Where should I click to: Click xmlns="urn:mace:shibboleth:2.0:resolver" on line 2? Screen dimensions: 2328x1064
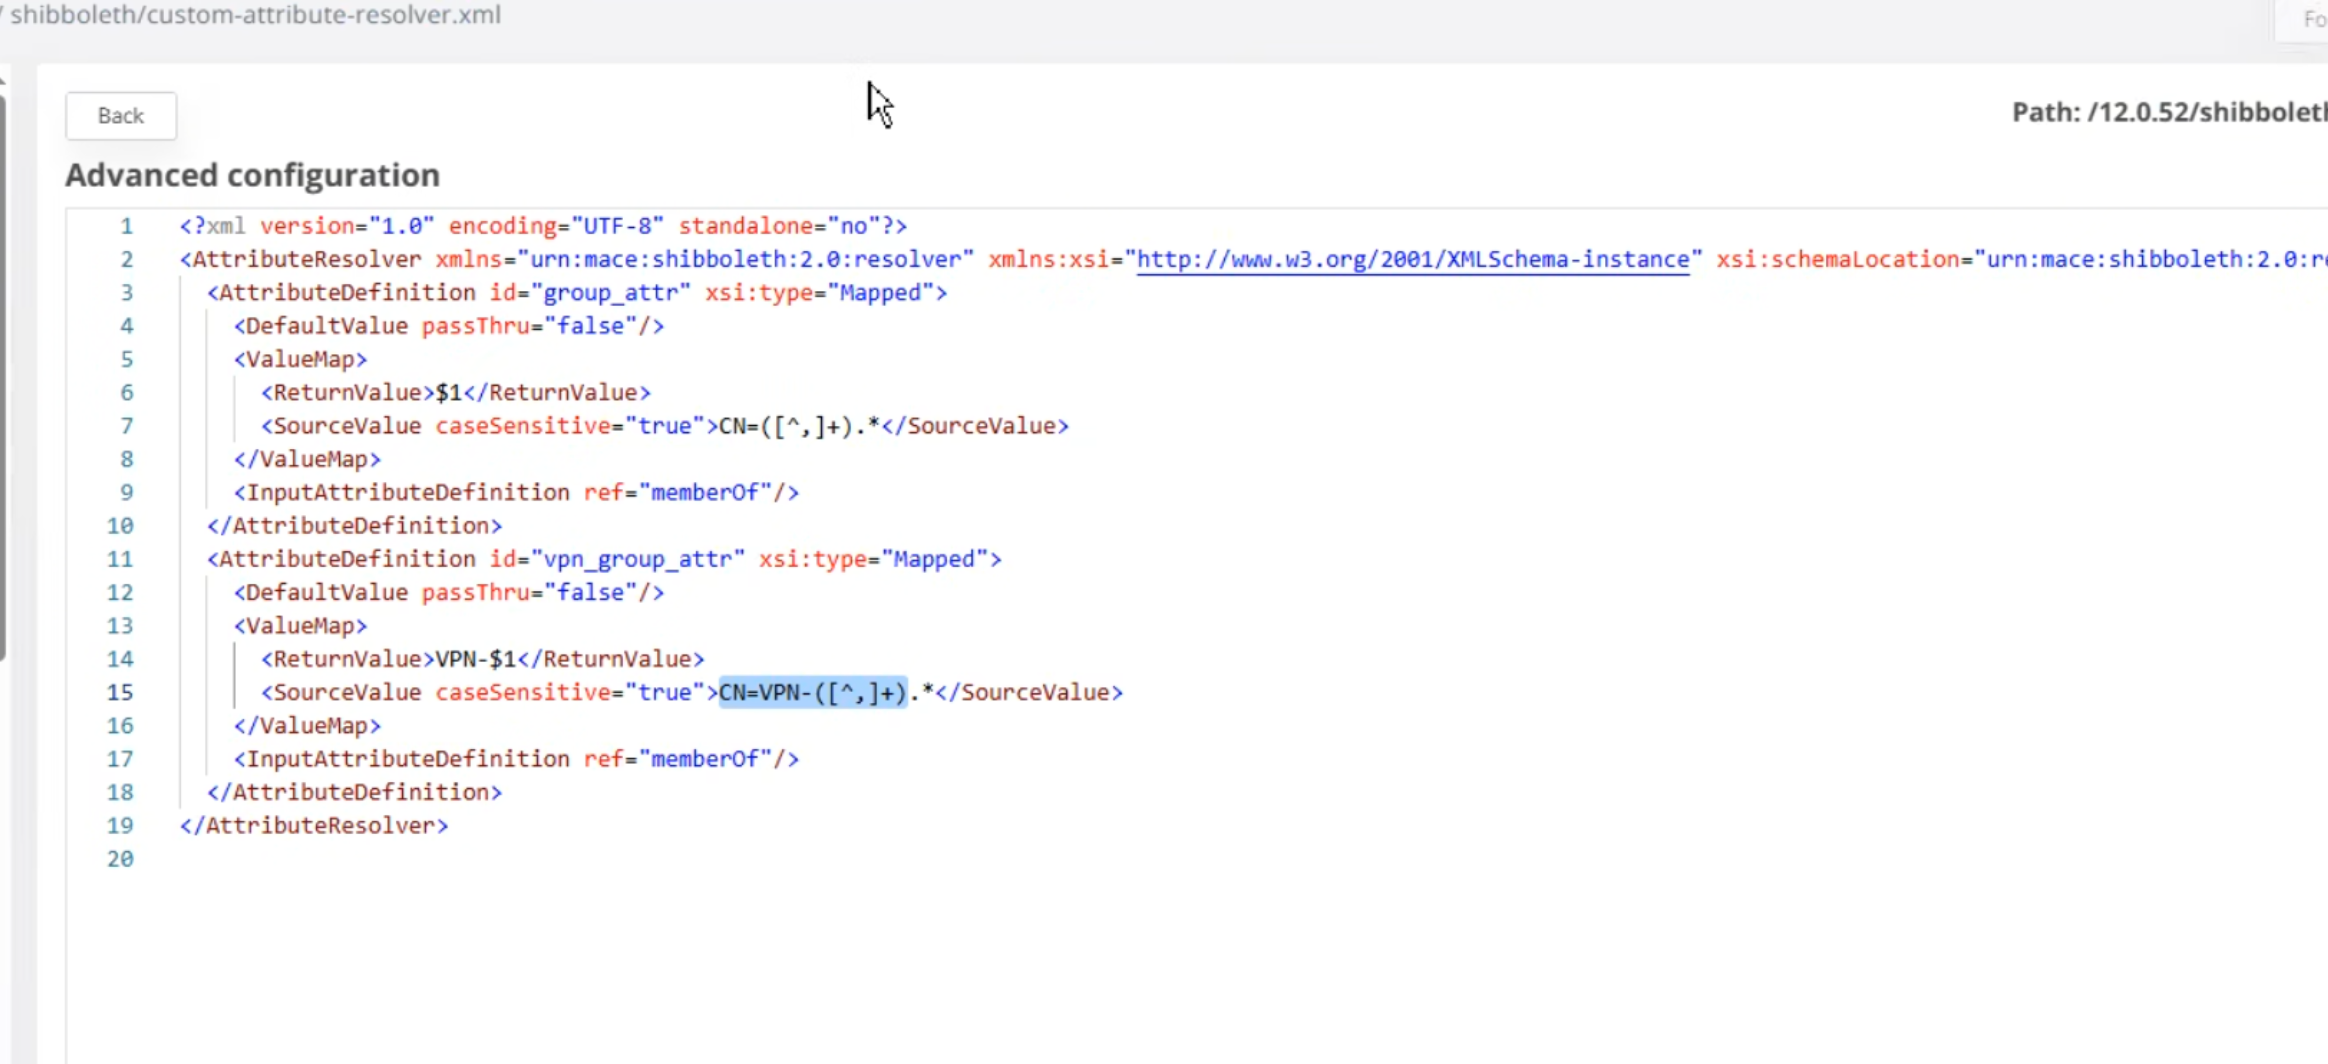point(704,260)
